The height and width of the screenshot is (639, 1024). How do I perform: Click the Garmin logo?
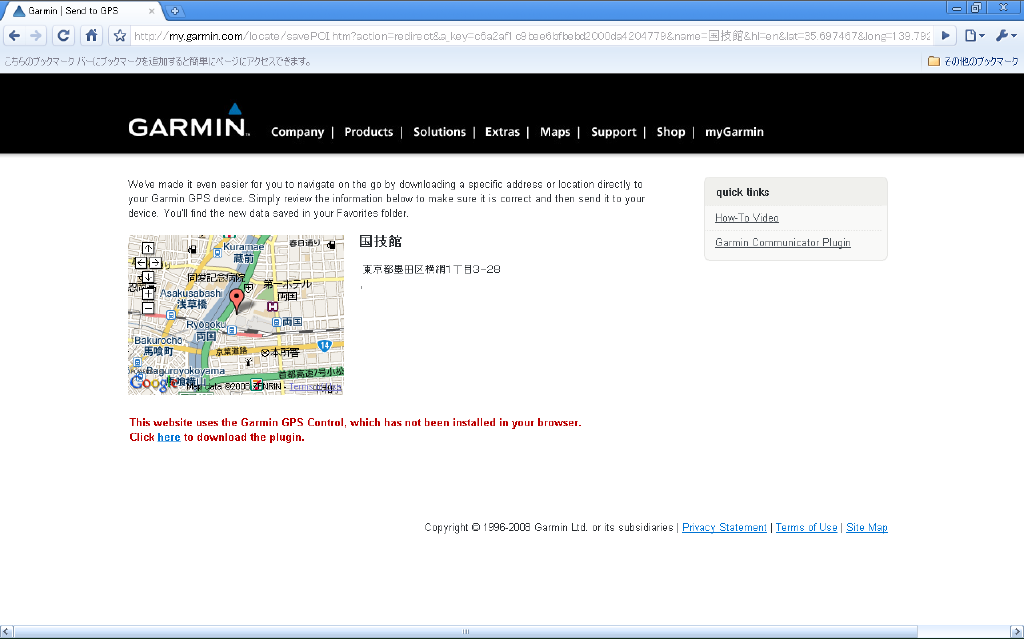click(189, 121)
